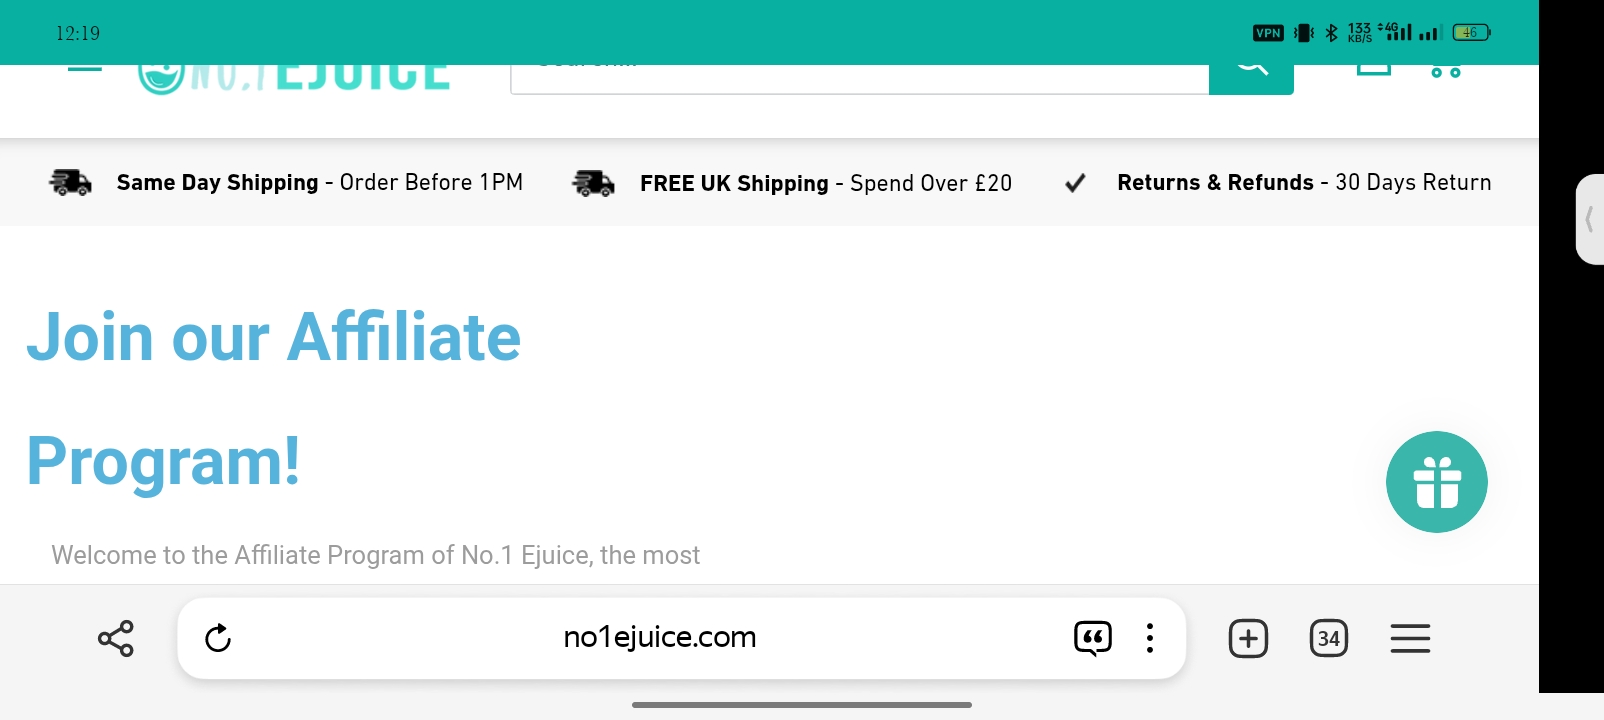Tap the quote bubble reader icon
1604x720 pixels.
pyautogui.click(x=1092, y=638)
